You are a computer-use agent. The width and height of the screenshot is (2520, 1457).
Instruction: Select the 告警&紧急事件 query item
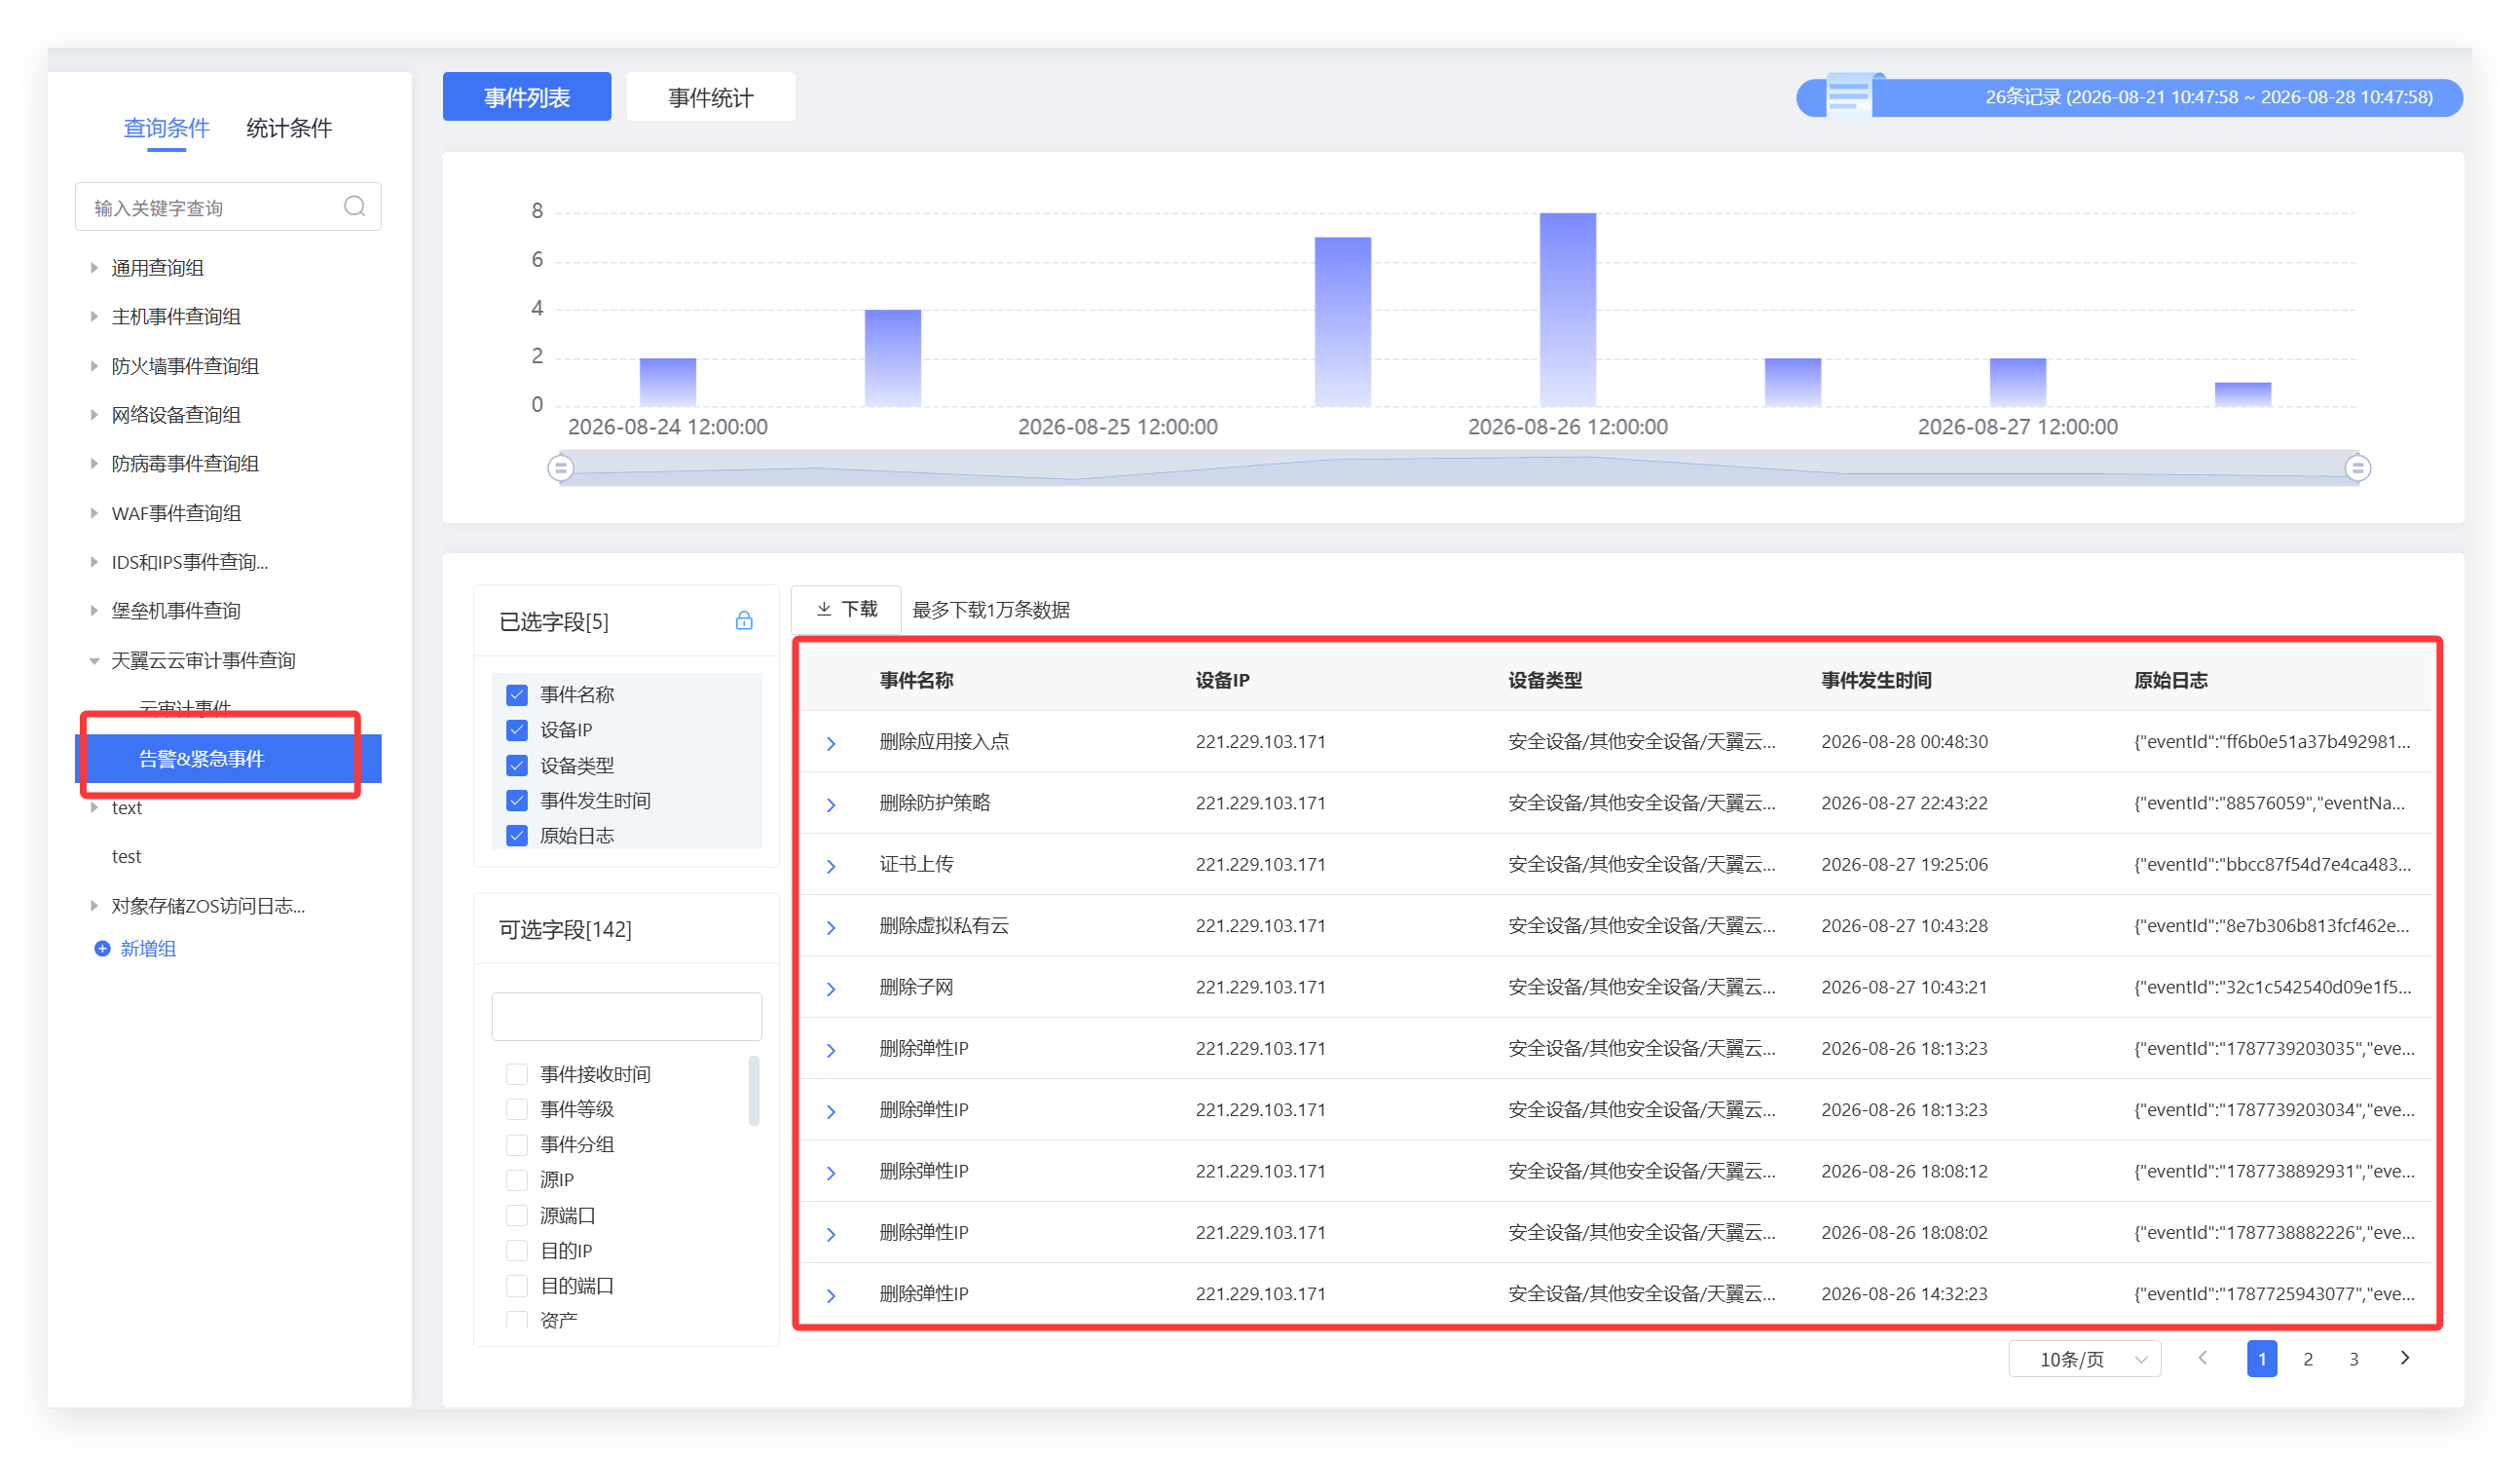click(x=228, y=758)
